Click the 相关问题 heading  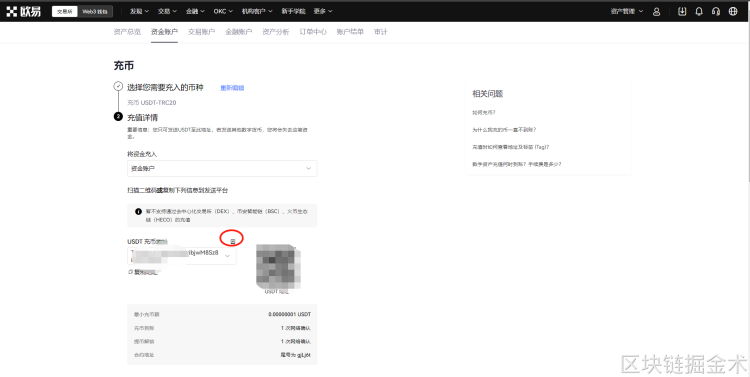pos(487,94)
